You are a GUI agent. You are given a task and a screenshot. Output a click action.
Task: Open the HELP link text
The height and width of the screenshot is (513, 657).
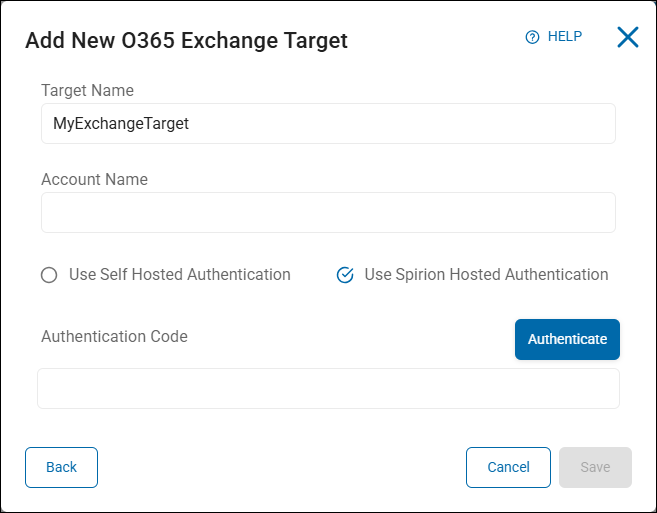click(x=564, y=37)
